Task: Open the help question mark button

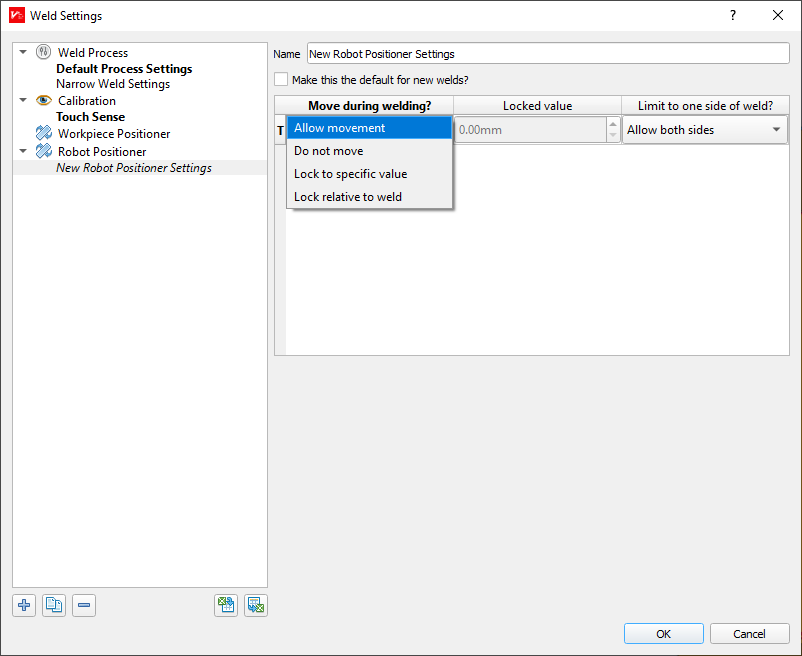Action: click(x=733, y=15)
